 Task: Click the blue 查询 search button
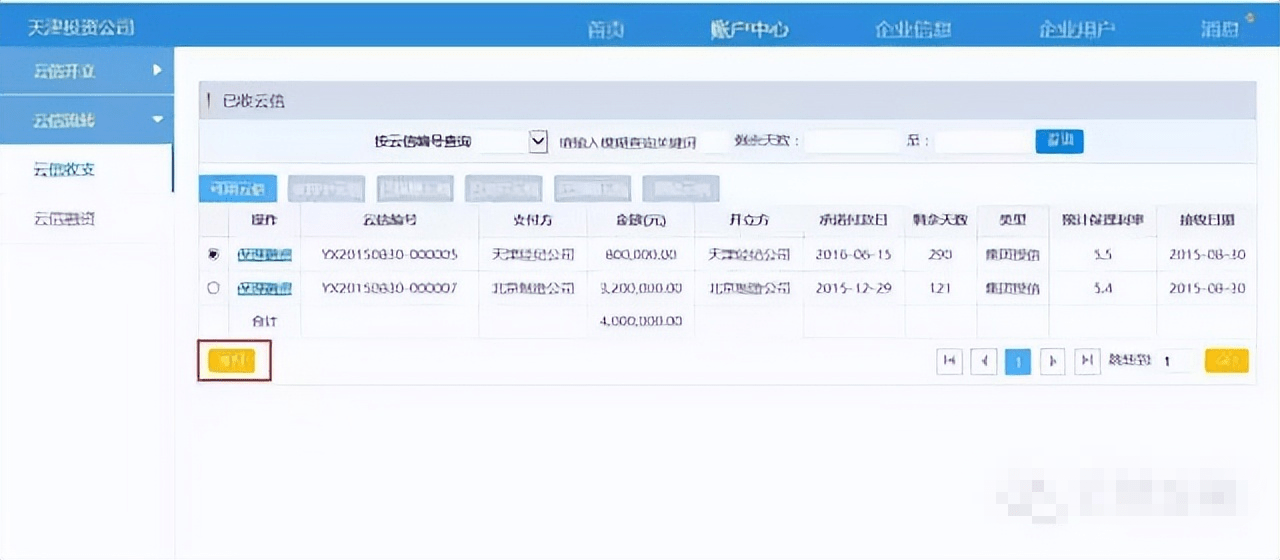click(1059, 141)
